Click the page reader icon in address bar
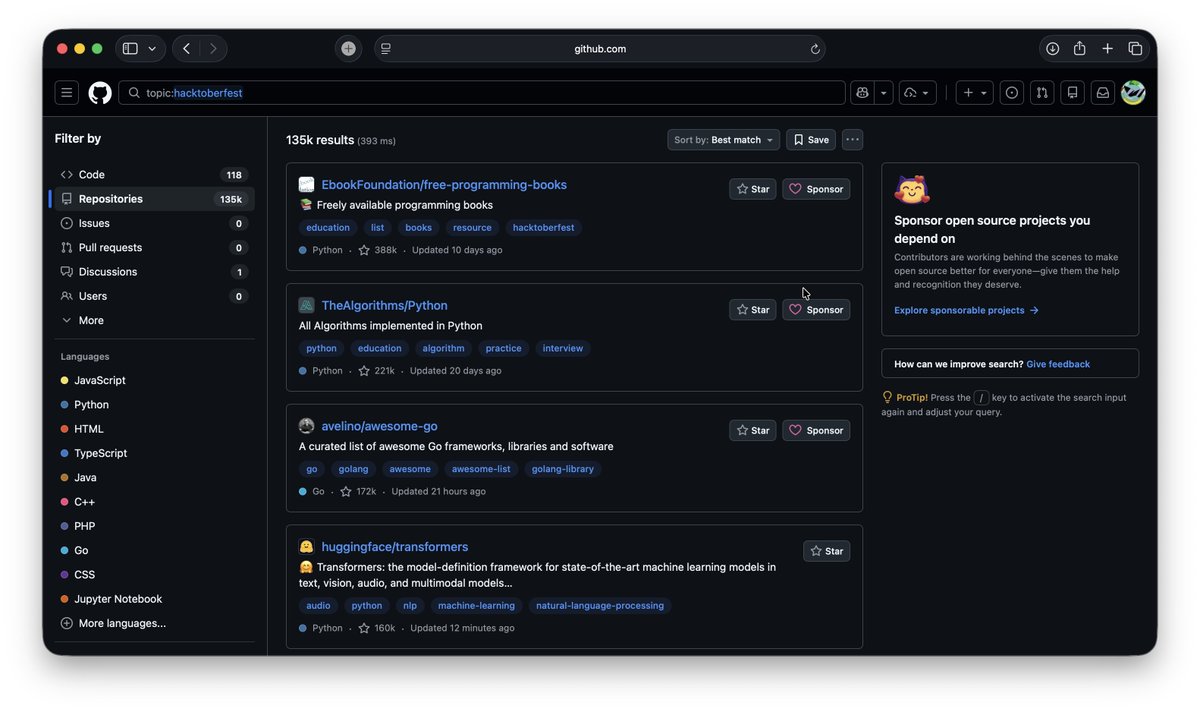The width and height of the screenshot is (1200, 712). (386, 49)
